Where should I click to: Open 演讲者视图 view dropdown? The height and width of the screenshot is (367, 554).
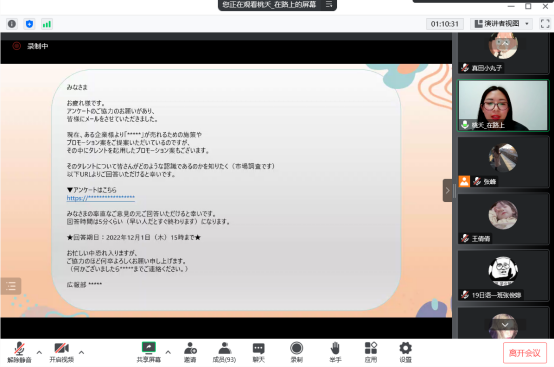pos(502,24)
